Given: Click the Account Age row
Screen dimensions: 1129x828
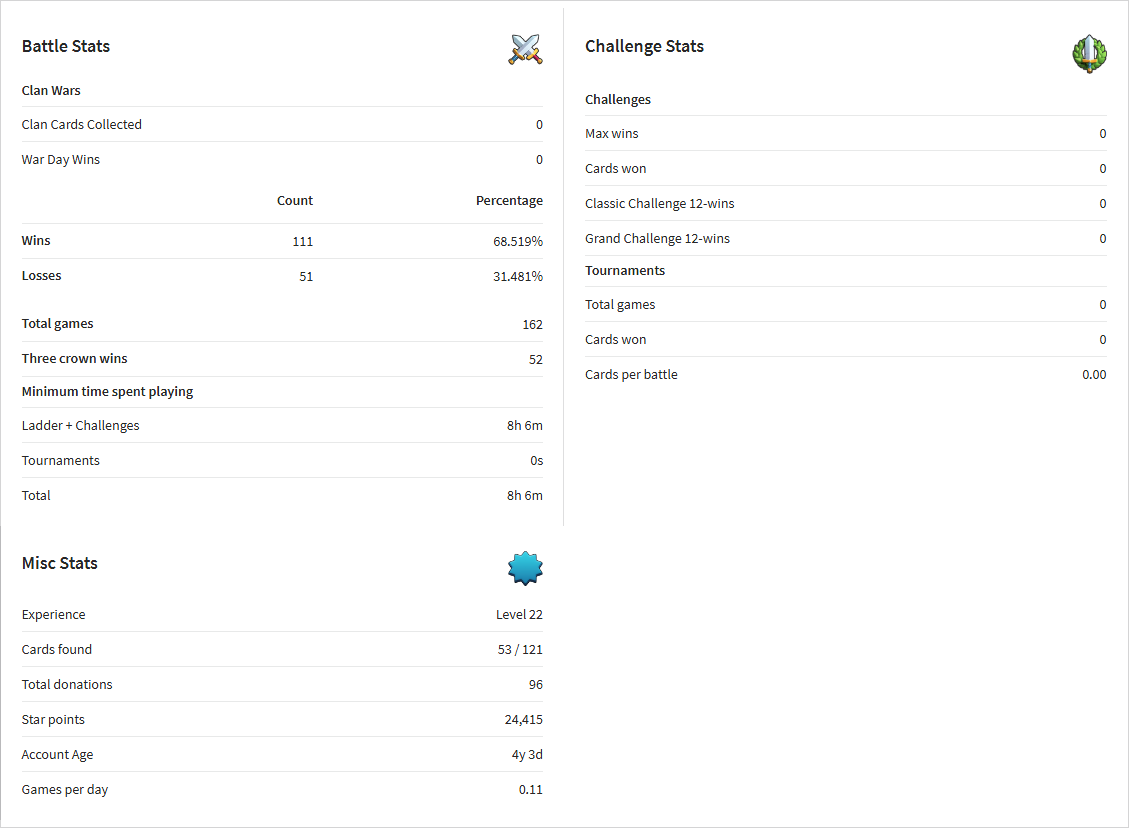Looking at the screenshot, I should 282,755.
